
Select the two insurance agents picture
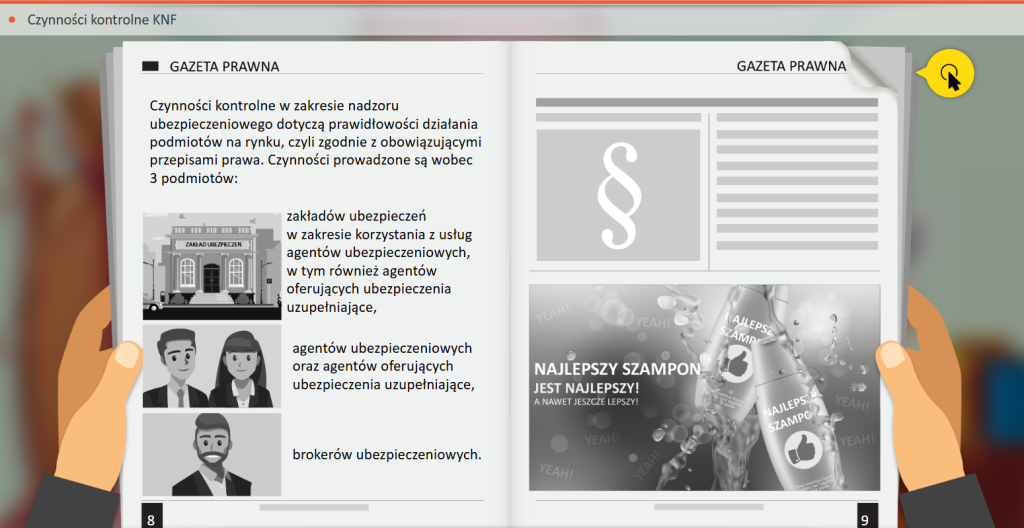tap(211, 366)
